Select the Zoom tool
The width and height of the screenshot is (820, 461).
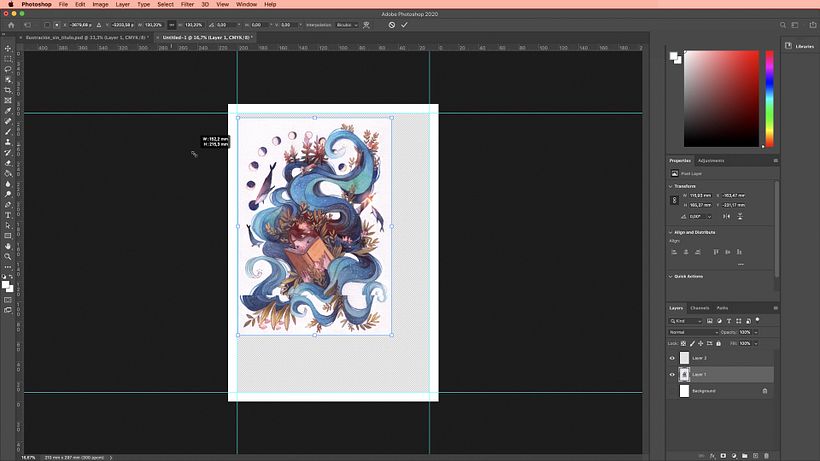click(x=8, y=257)
